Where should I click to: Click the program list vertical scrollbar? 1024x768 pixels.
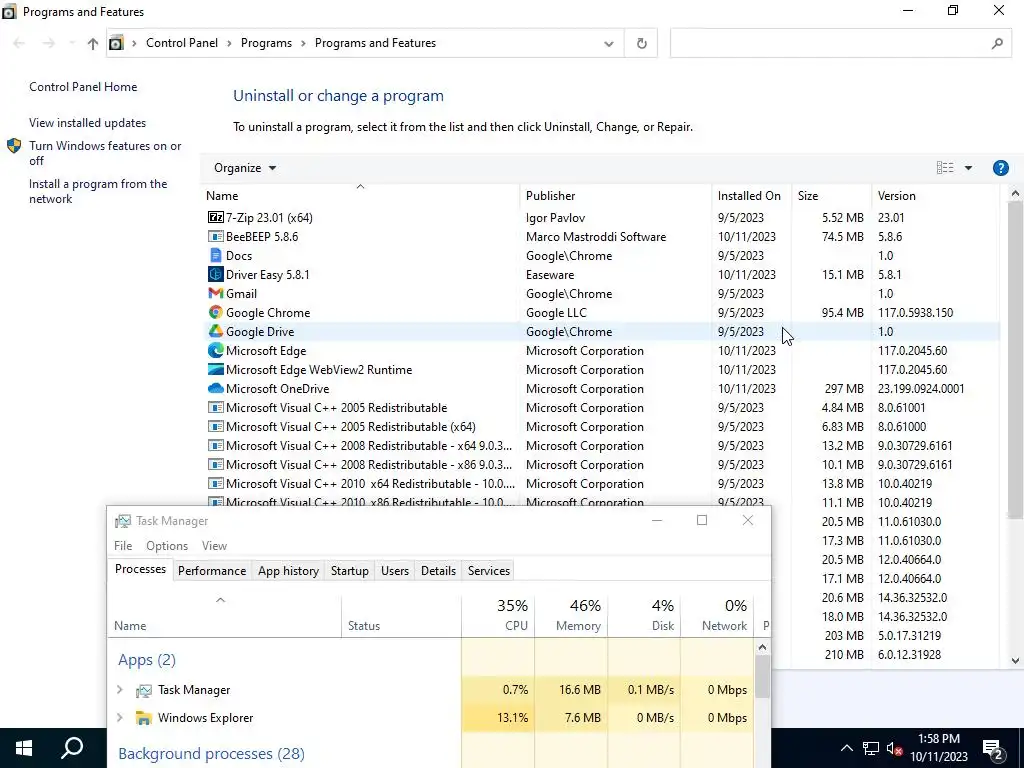pyautogui.click(x=1015, y=359)
